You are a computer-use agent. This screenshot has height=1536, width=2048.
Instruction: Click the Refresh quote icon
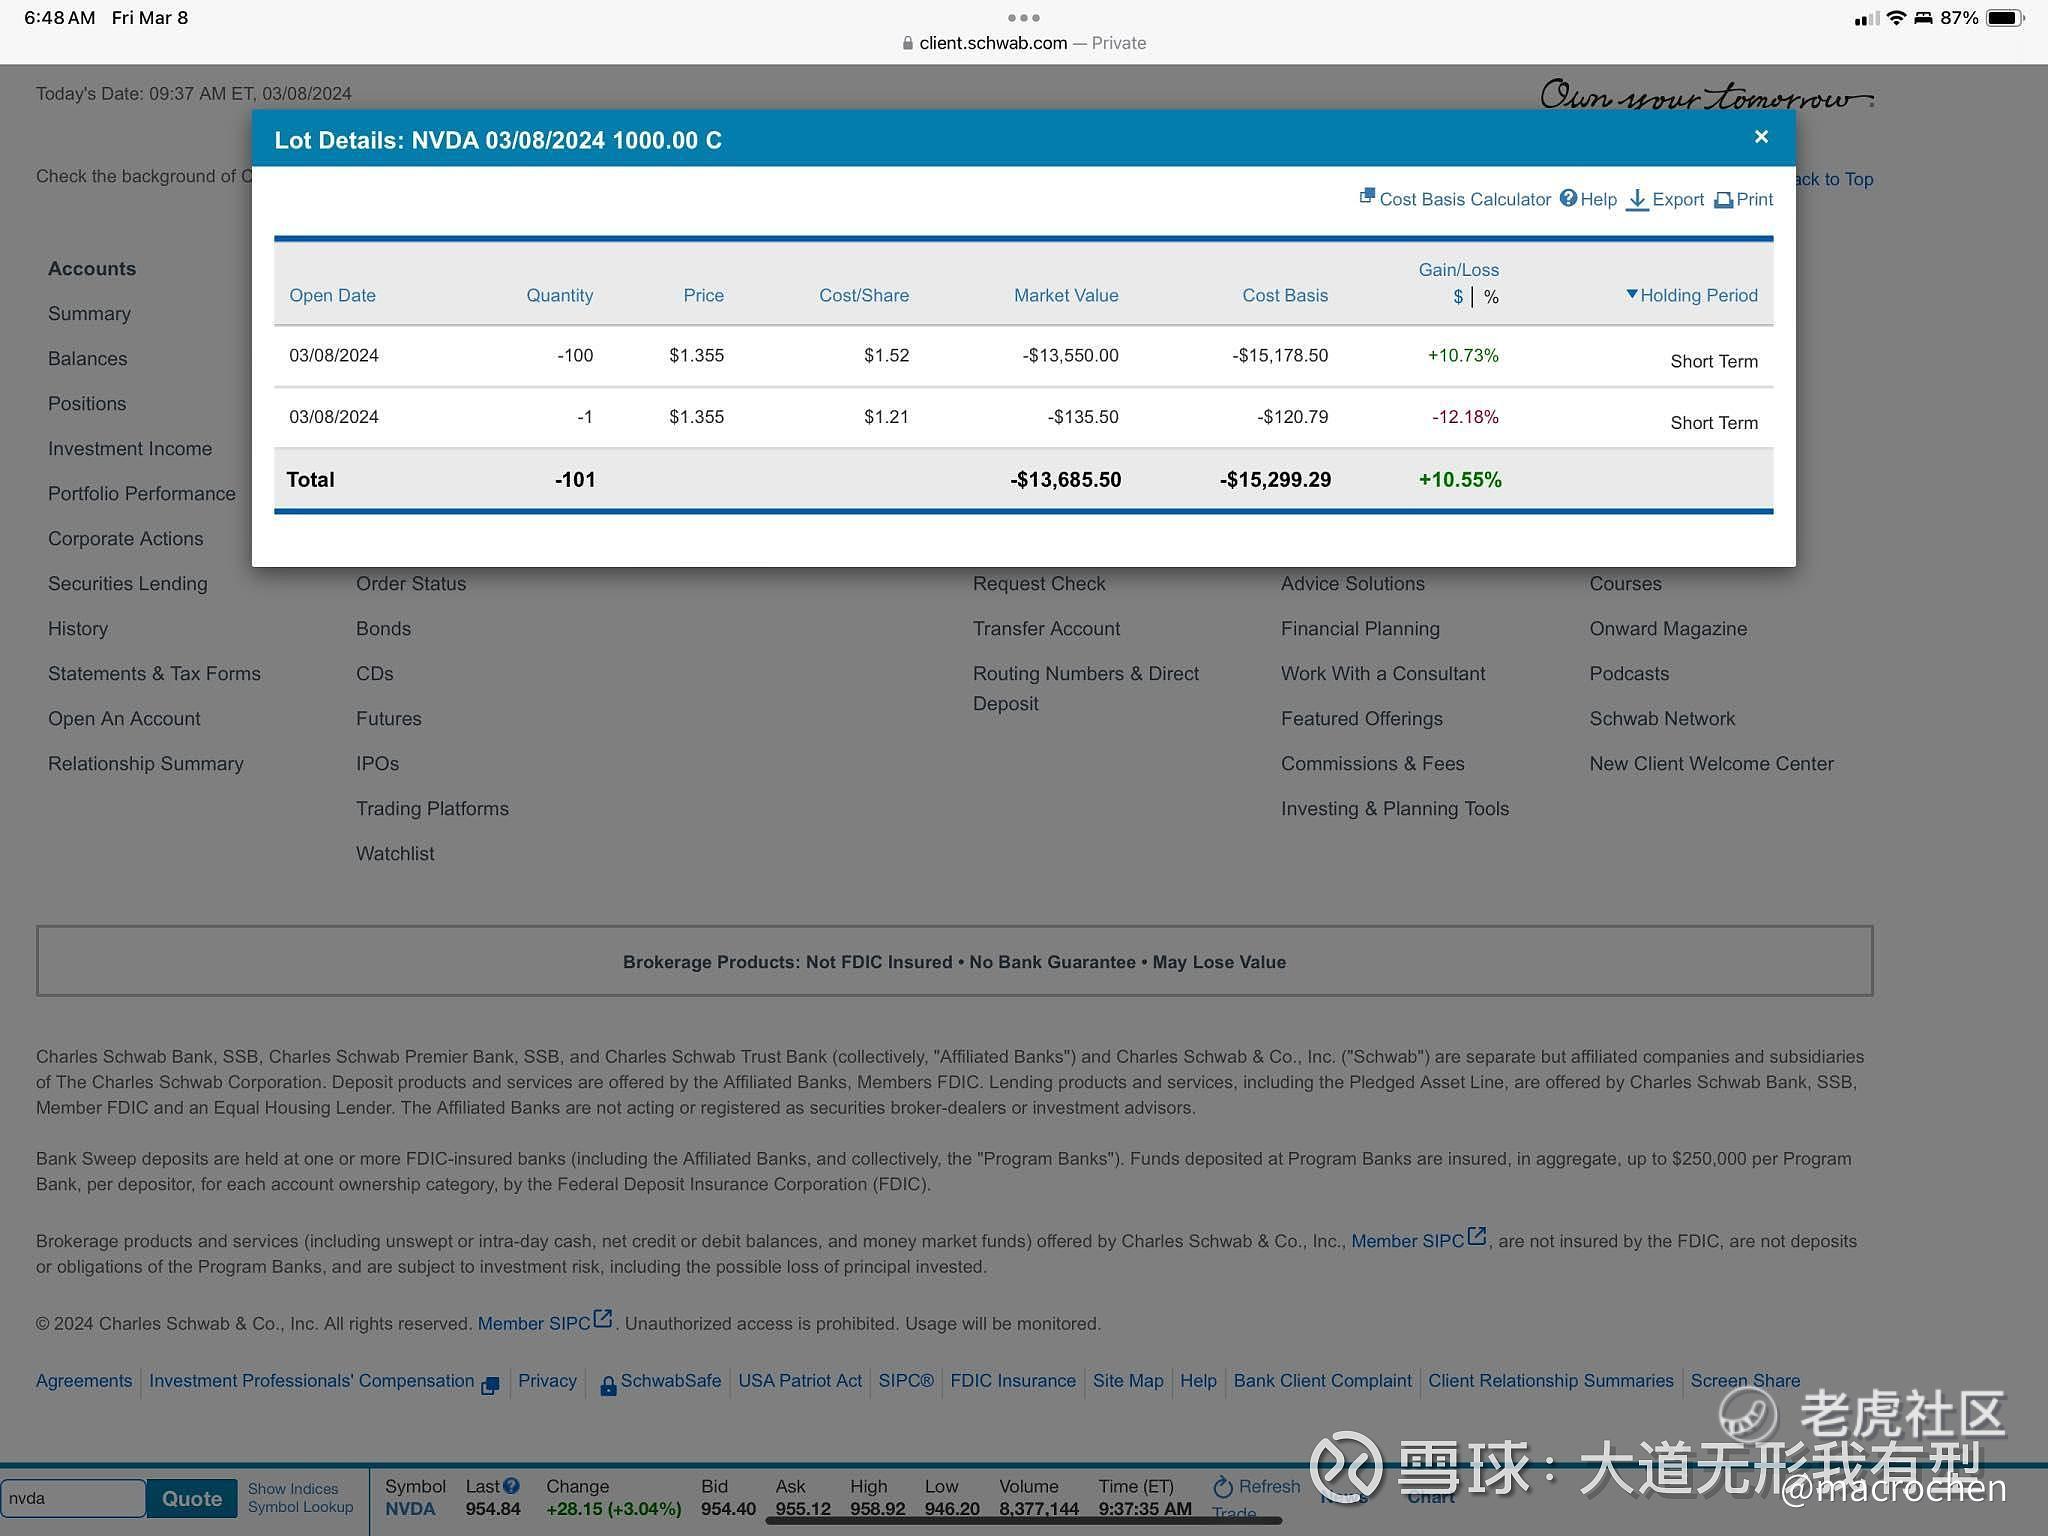(x=1222, y=1487)
